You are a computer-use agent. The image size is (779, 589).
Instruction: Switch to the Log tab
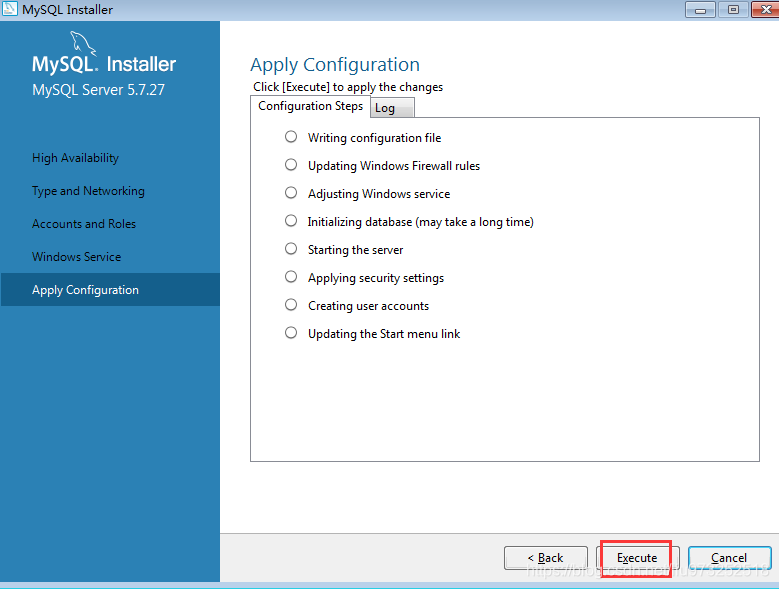coord(392,108)
